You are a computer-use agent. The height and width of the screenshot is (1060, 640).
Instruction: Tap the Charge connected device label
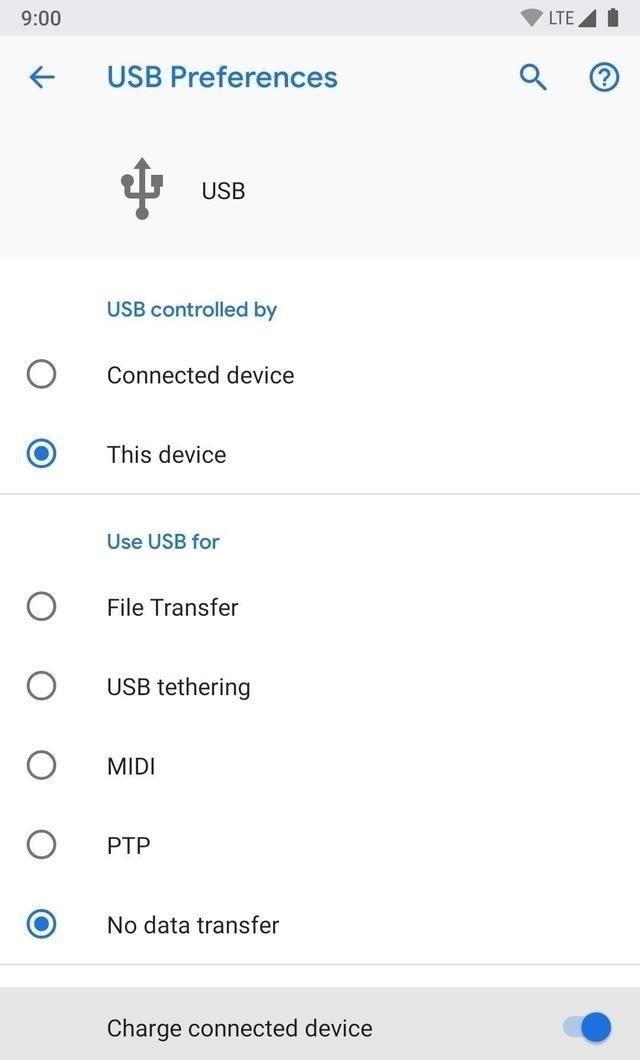pyautogui.click(x=239, y=1028)
